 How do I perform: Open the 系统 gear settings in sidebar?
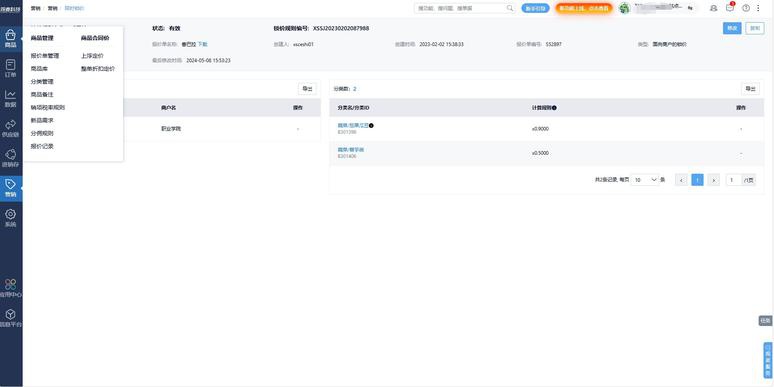10,218
